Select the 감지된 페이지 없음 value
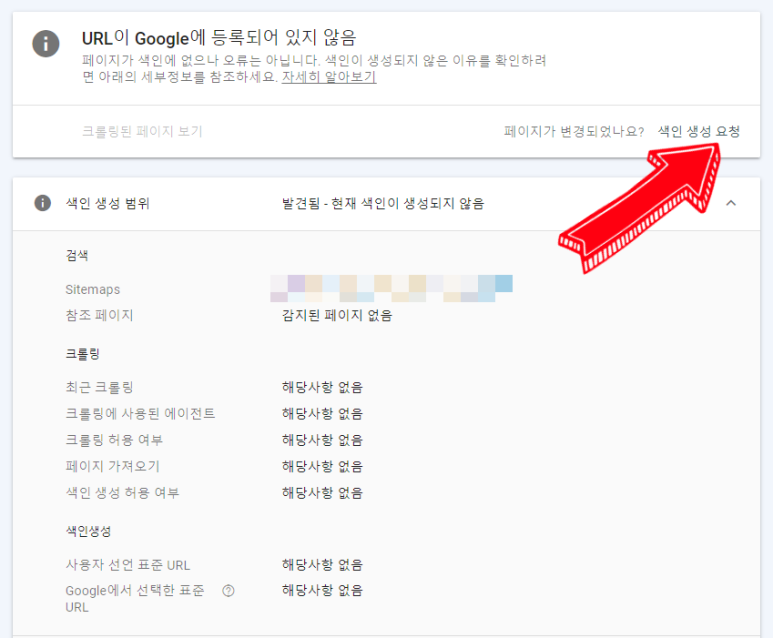The width and height of the screenshot is (773, 638). pos(337,315)
